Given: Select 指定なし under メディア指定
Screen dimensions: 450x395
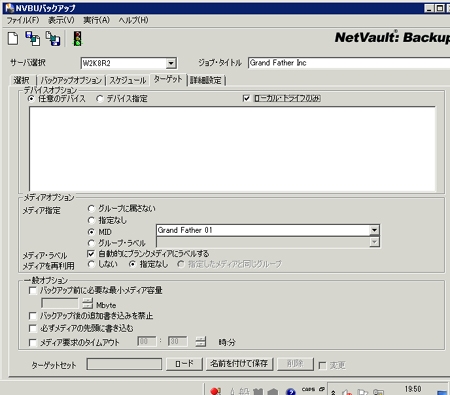Looking at the screenshot, I should tap(91, 220).
